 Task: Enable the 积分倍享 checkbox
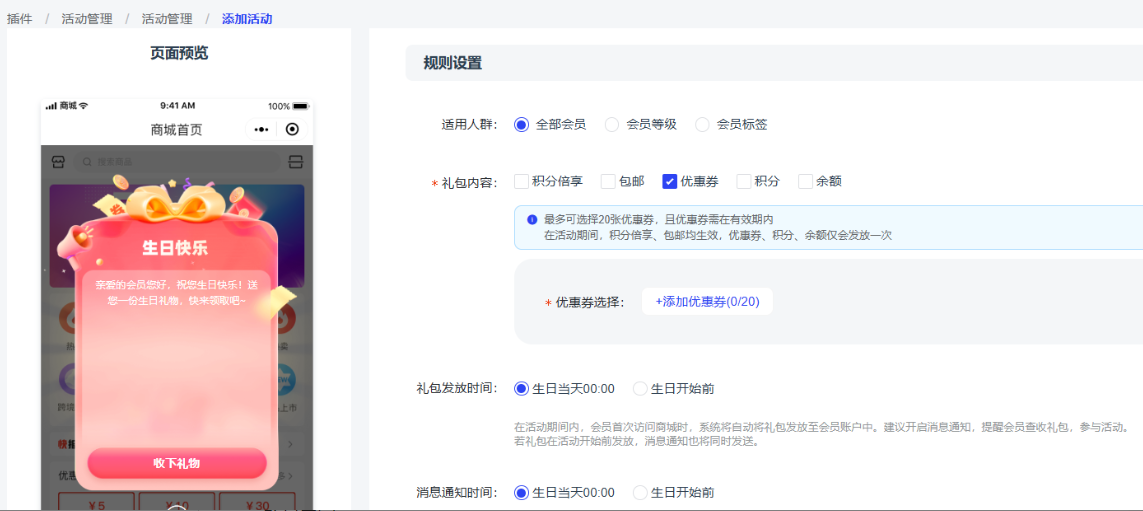point(521,181)
